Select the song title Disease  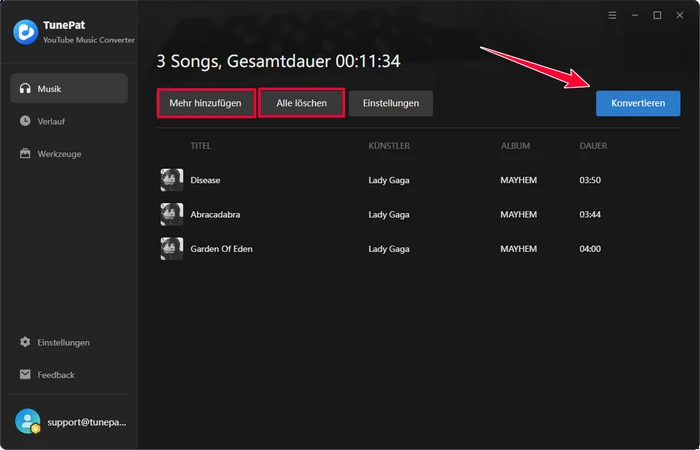[205, 180]
